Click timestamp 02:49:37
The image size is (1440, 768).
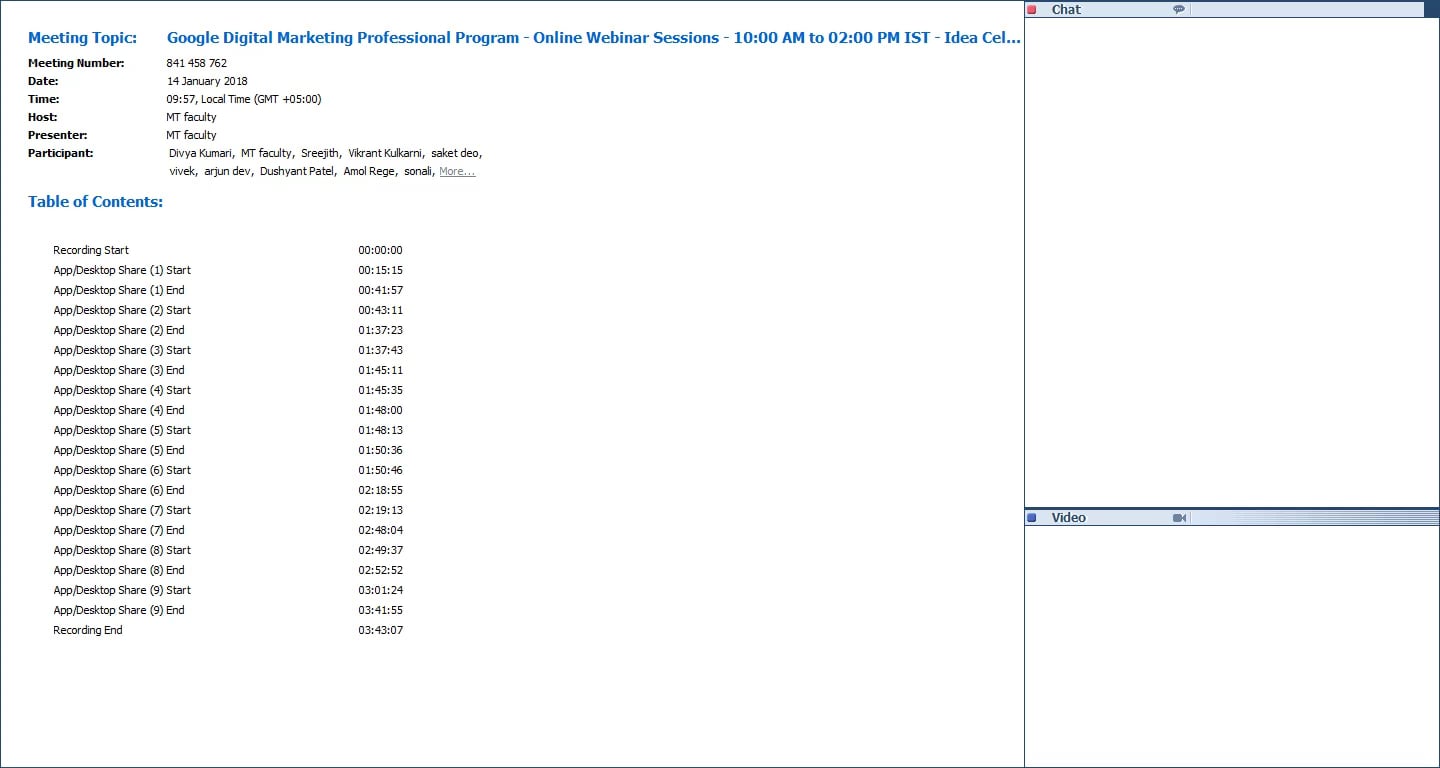tap(380, 551)
